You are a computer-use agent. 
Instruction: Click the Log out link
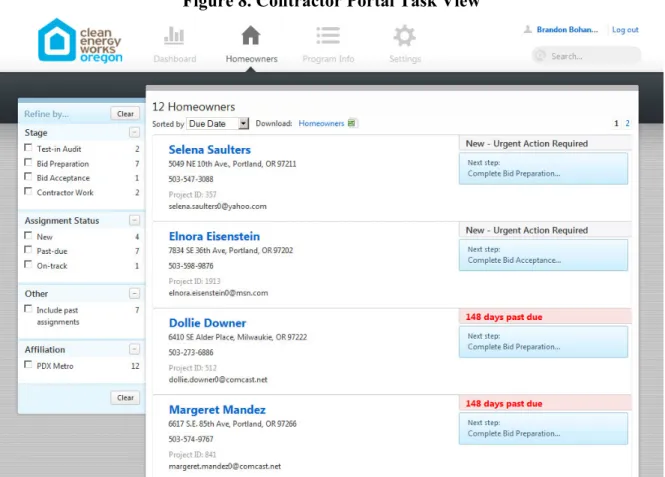(x=625, y=30)
